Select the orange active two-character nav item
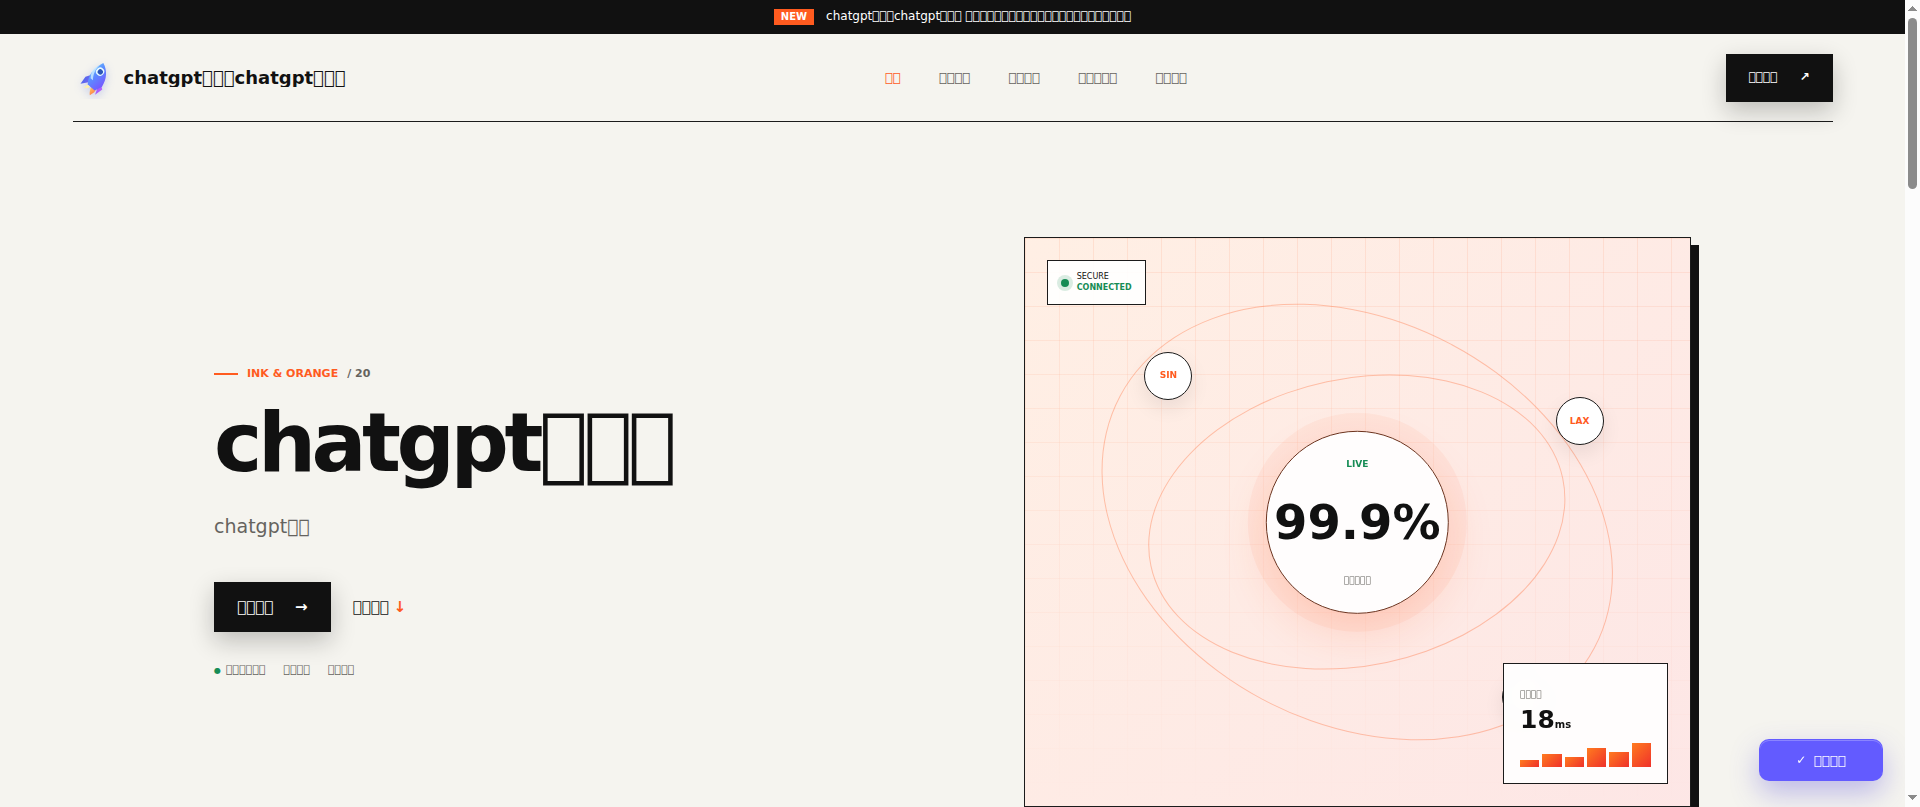1920x807 pixels. click(x=892, y=78)
